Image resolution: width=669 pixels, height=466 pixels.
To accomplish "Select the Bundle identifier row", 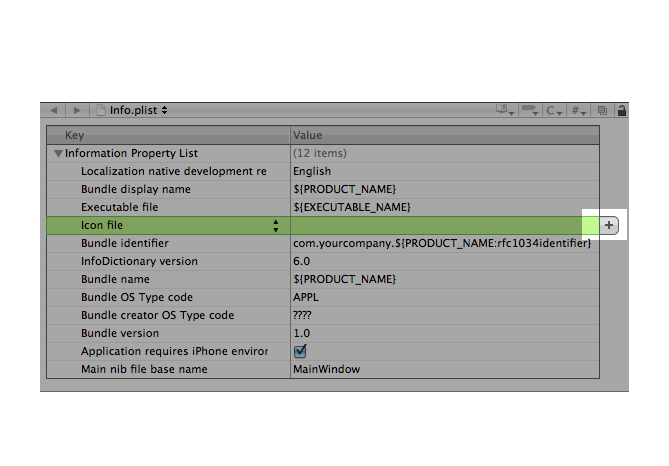I will click(x=323, y=243).
